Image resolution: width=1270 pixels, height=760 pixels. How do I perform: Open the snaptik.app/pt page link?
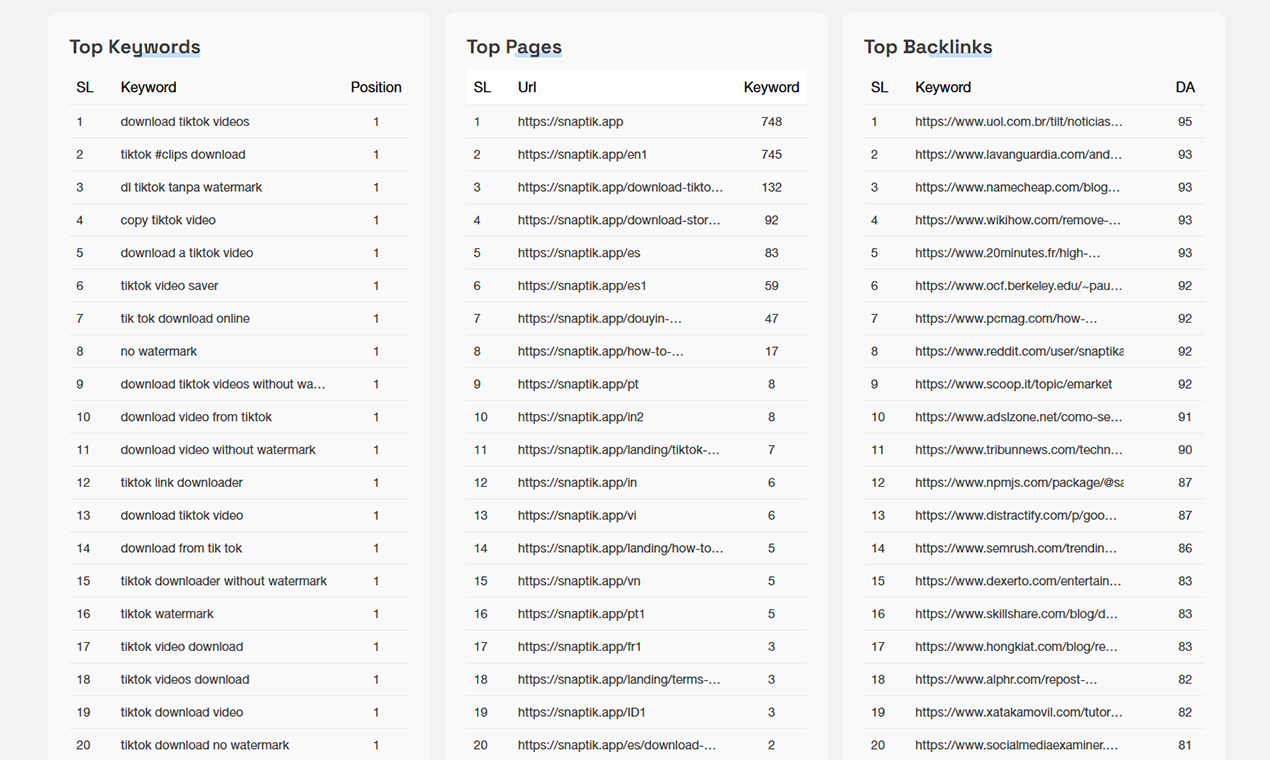pos(578,384)
